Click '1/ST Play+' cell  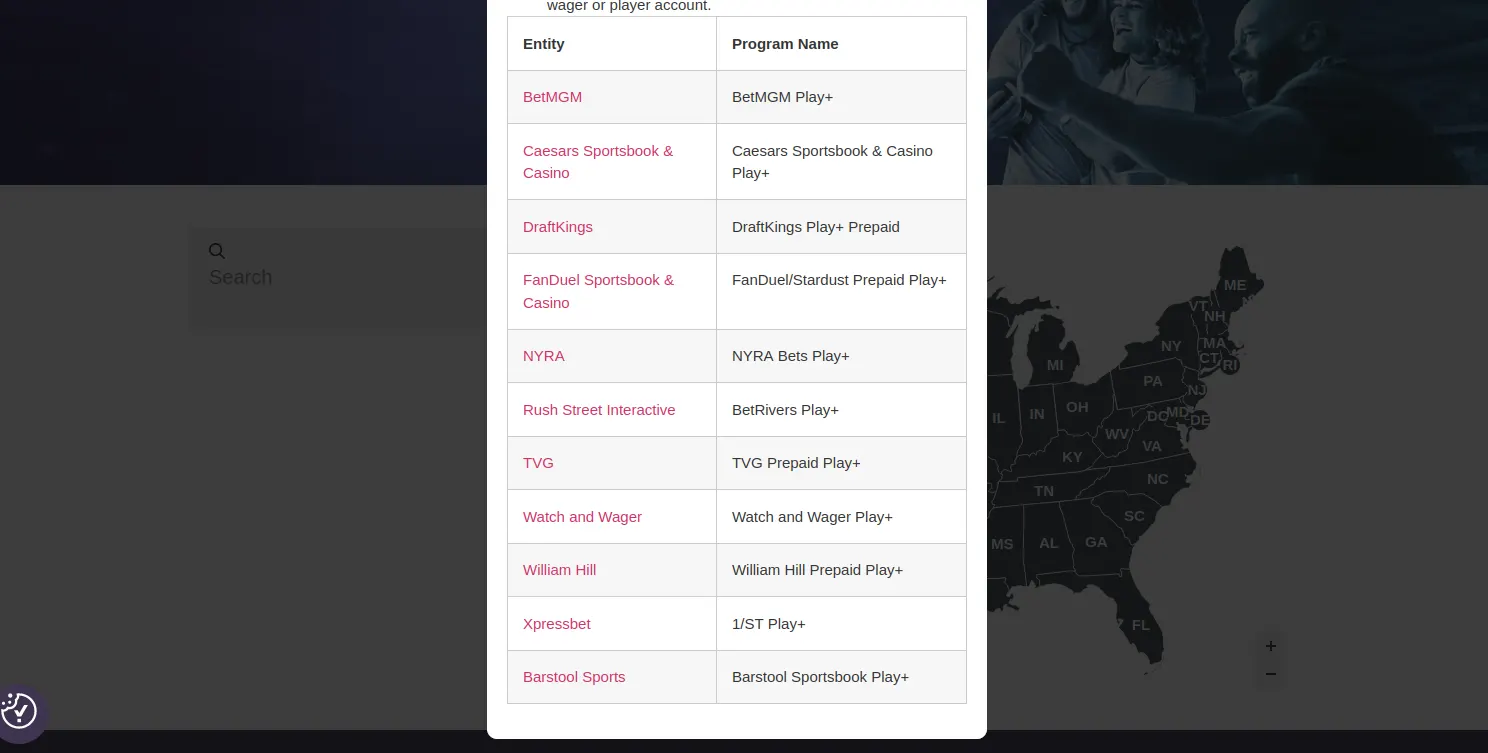[841, 624]
